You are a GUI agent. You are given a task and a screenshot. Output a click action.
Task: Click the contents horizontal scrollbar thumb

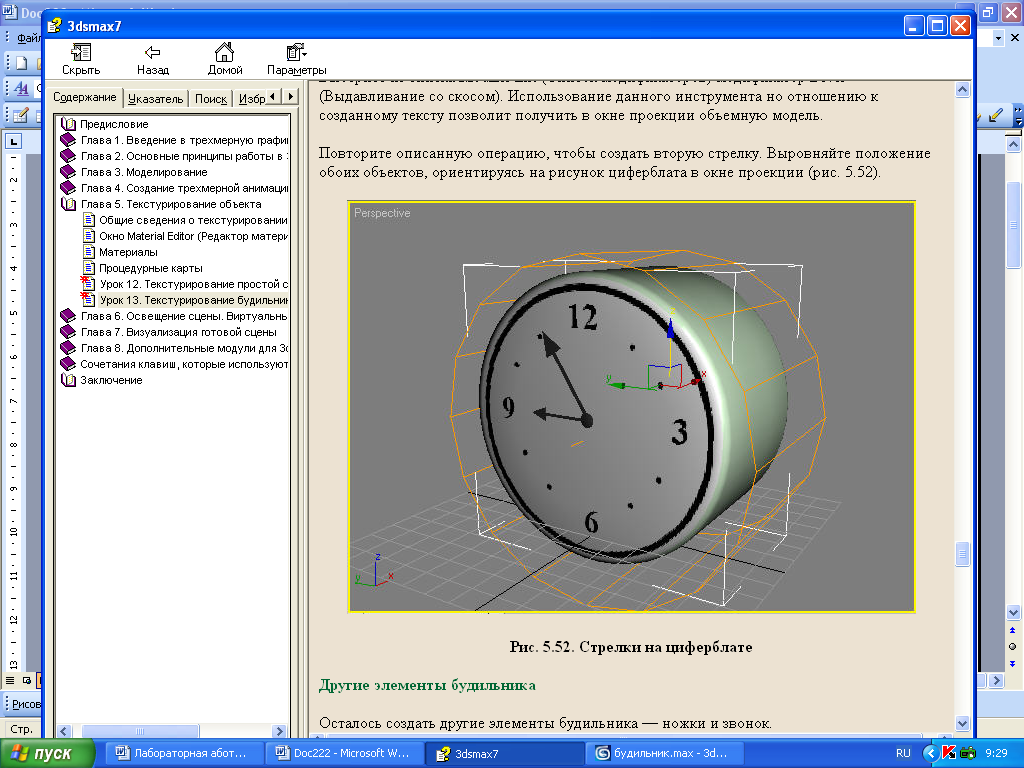[139, 731]
